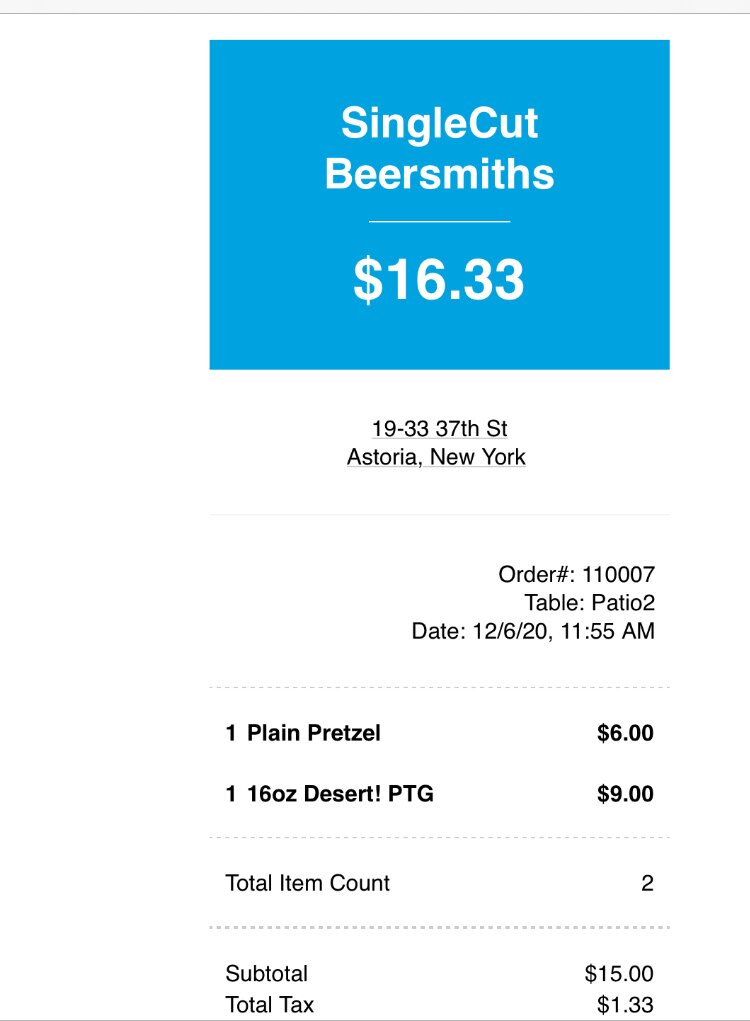Click the 19-33 37th St address link

[439, 429]
